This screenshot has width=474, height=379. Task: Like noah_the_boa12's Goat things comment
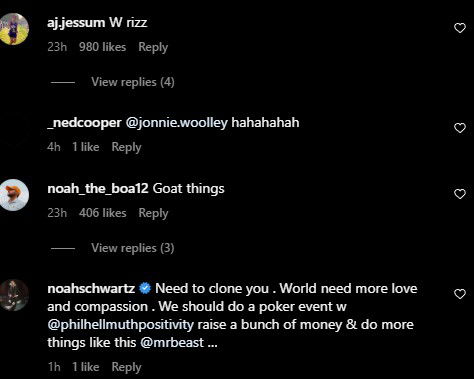click(x=460, y=194)
